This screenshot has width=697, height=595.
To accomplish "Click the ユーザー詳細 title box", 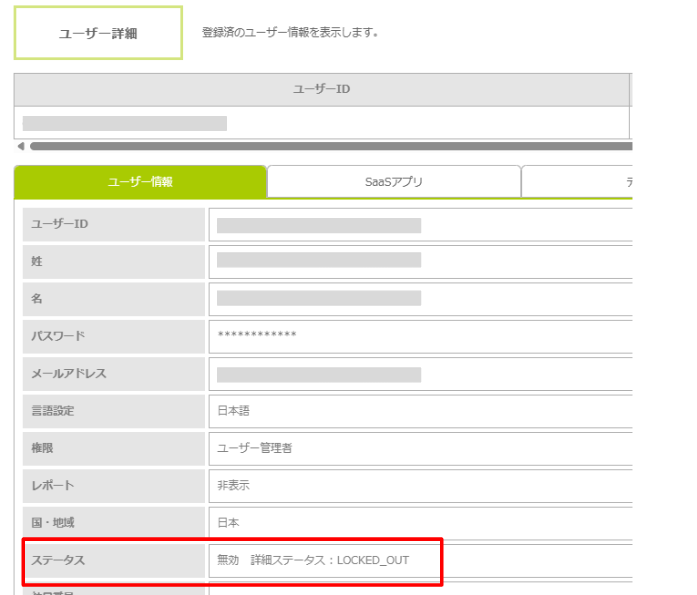I will pos(97,33).
